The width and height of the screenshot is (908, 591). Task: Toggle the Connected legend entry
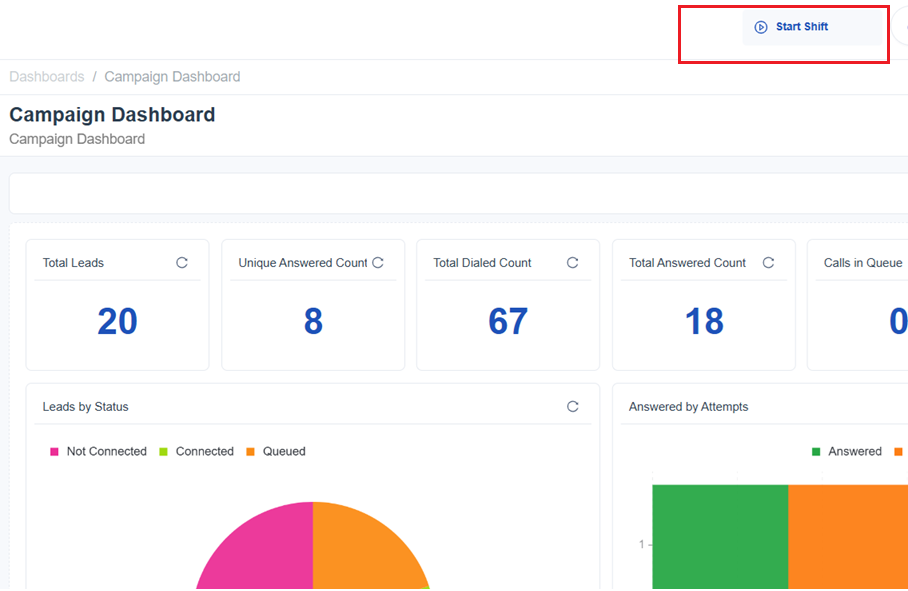point(196,451)
